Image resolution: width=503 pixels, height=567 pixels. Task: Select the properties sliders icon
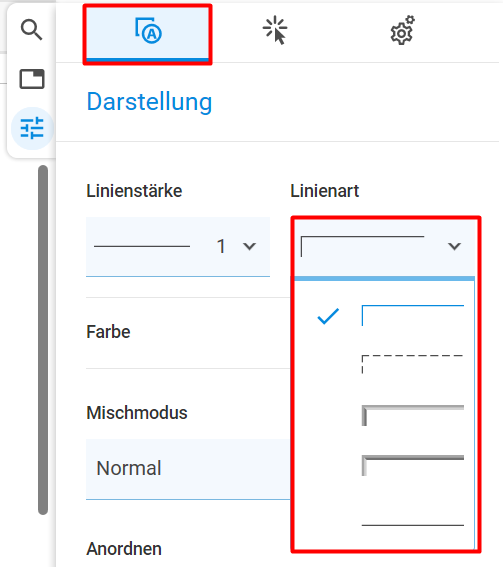click(x=32, y=128)
